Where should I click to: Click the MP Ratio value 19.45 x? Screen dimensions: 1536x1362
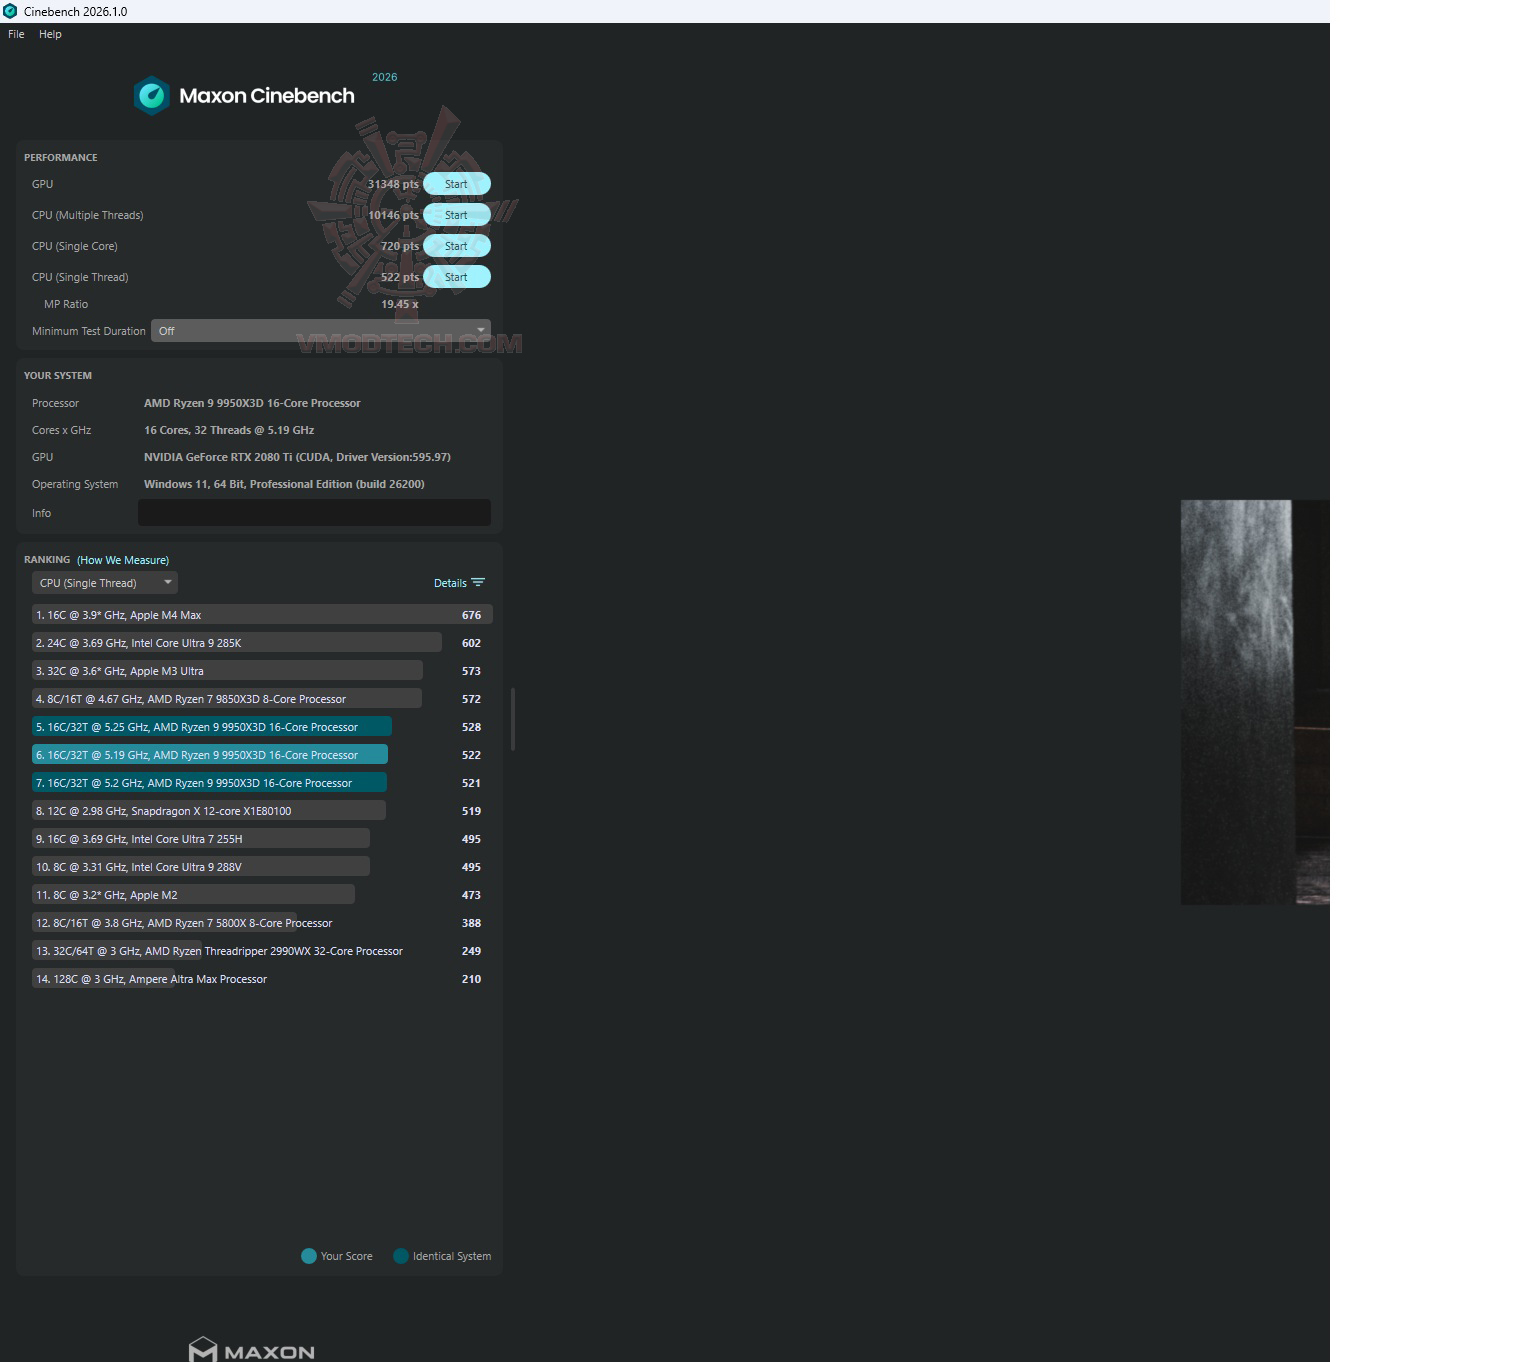pyautogui.click(x=400, y=304)
